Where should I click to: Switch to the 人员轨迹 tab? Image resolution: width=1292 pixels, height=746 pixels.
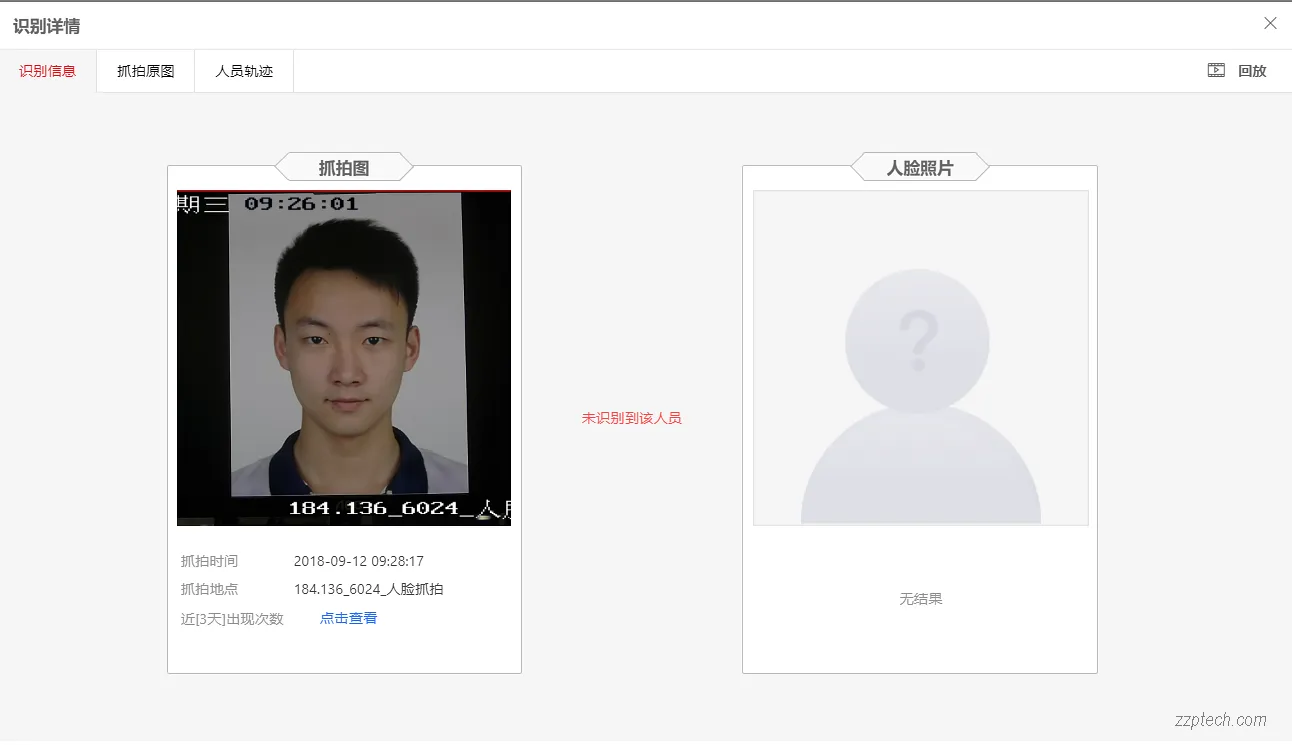243,70
